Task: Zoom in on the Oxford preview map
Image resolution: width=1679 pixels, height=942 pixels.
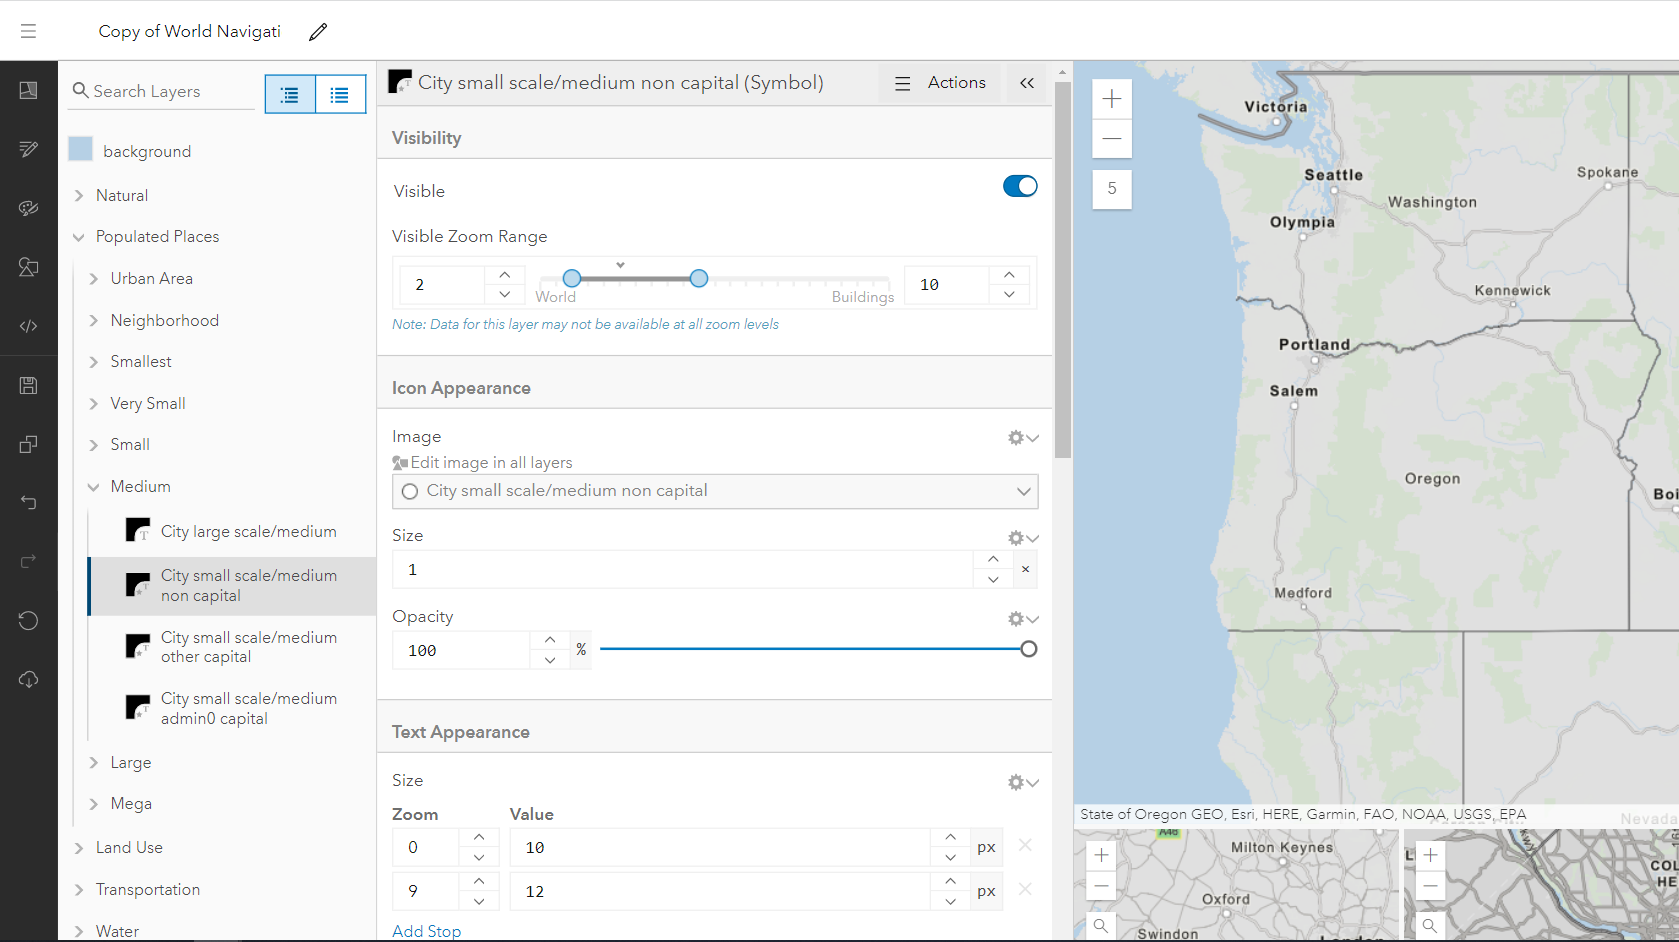Action: 1101,855
